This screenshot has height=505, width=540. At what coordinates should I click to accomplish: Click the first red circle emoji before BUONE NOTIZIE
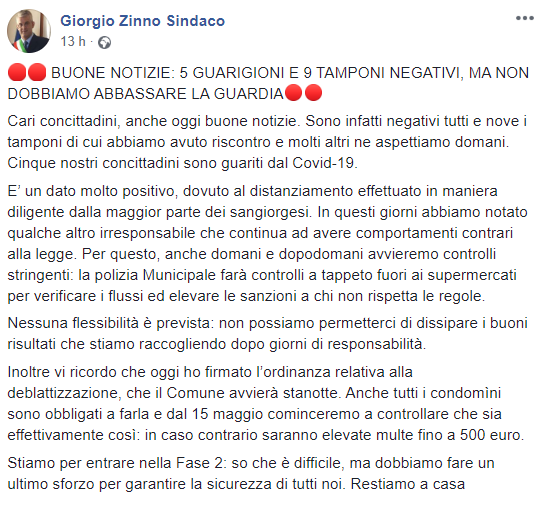tap(17, 72)
